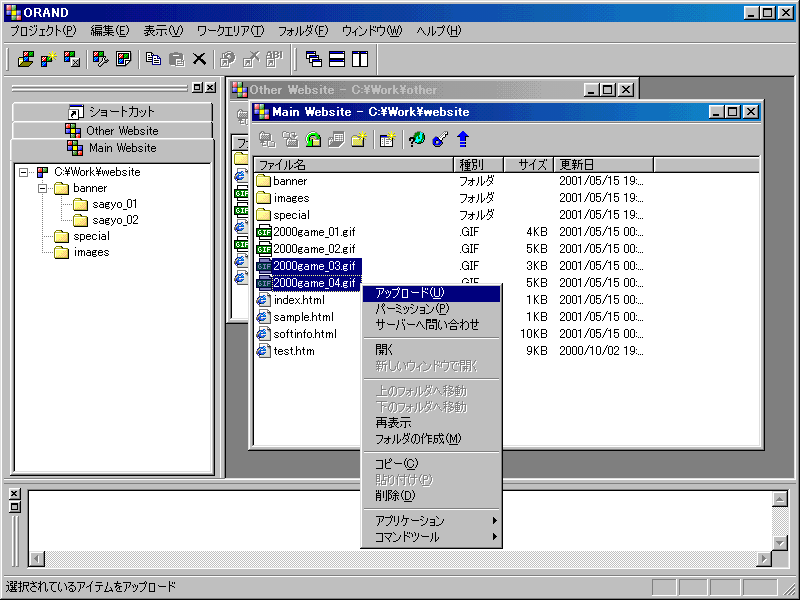Image resolution: width=800 pixels, height=600 pixels.
Task: Click the new project icon with yellow star
Action: pos(49,59)
